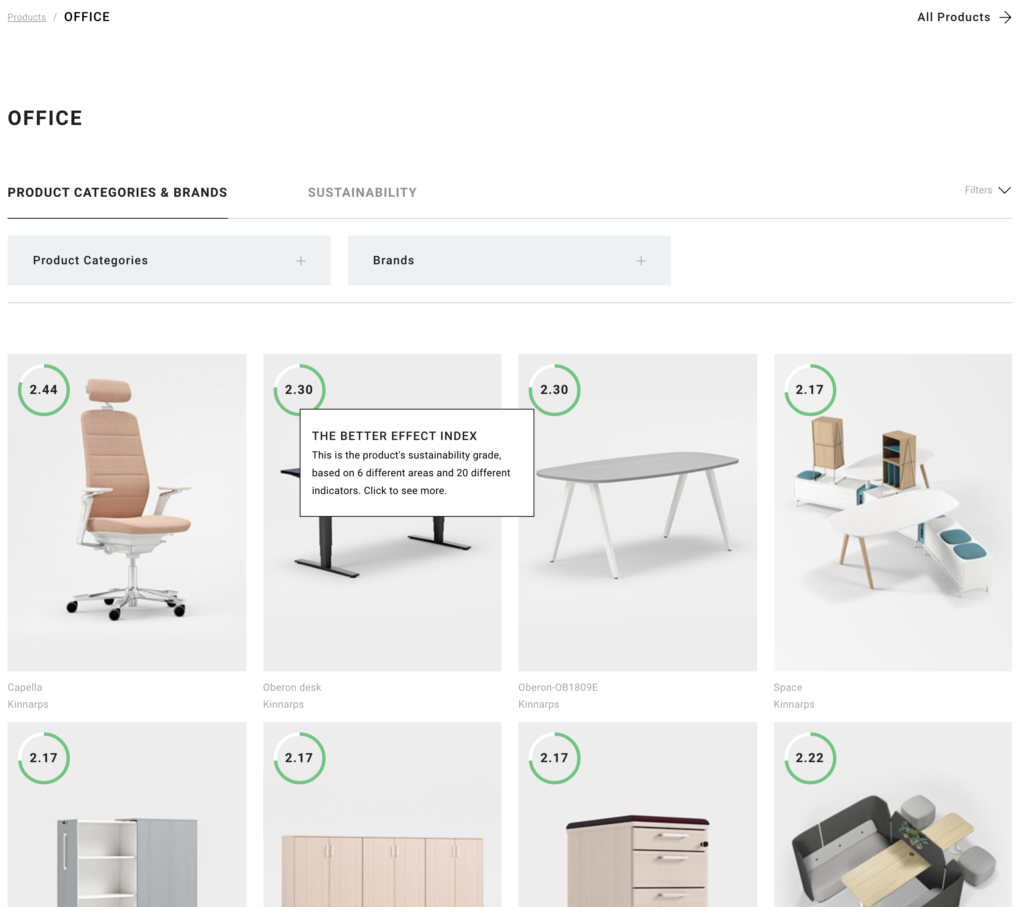Click the plus icon in Product Categories
Image resolution: width=1024 pixels, height=907 pixels.
click(300, 261)
